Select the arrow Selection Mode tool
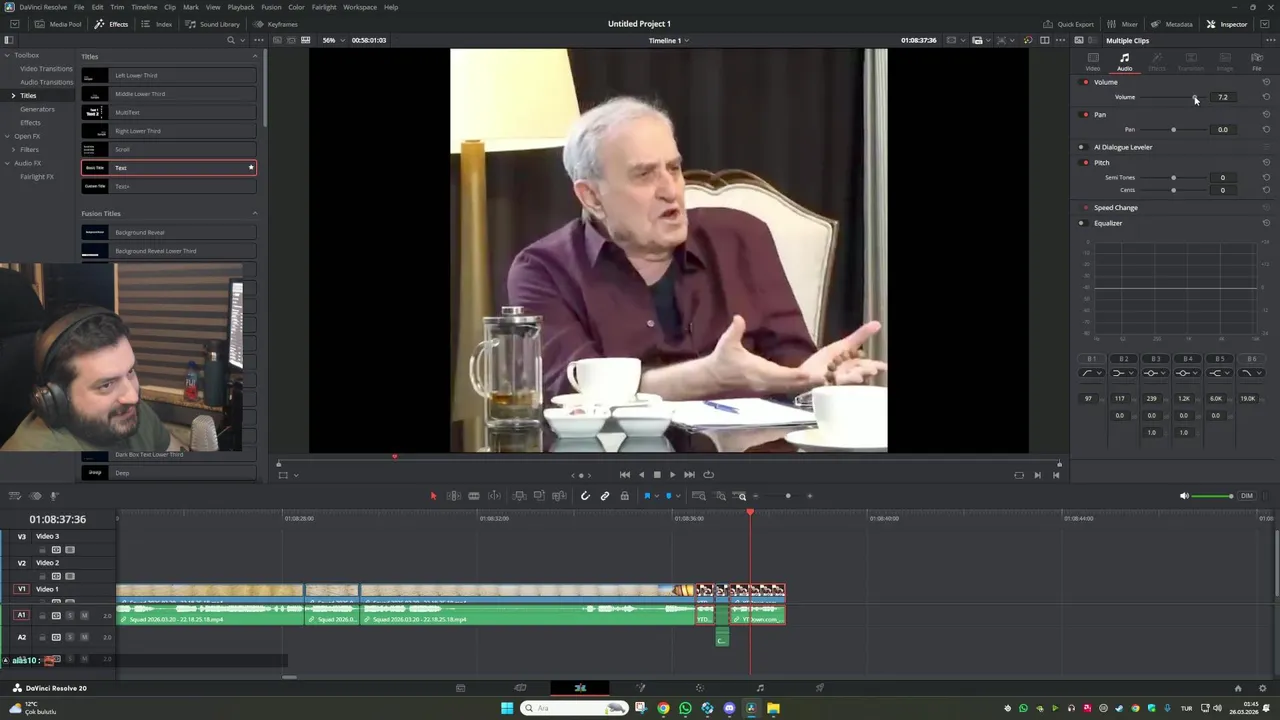This screenshot has width=1280, height=720. [433, 496]
